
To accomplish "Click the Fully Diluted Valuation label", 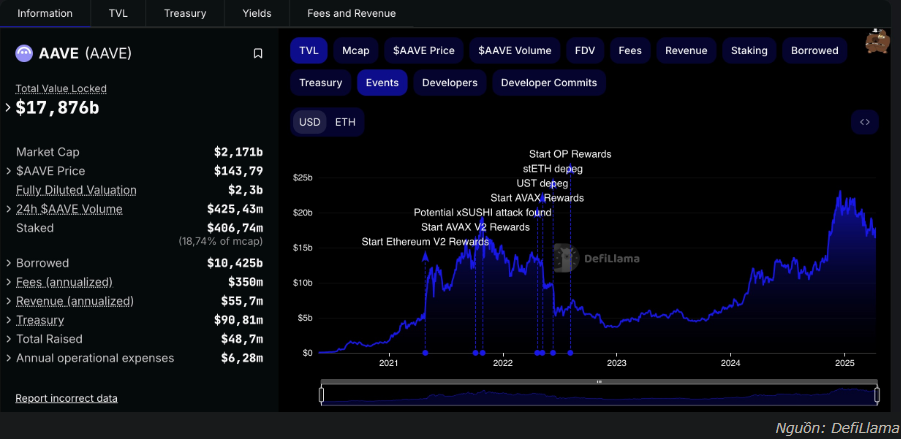I will (76, 190).
